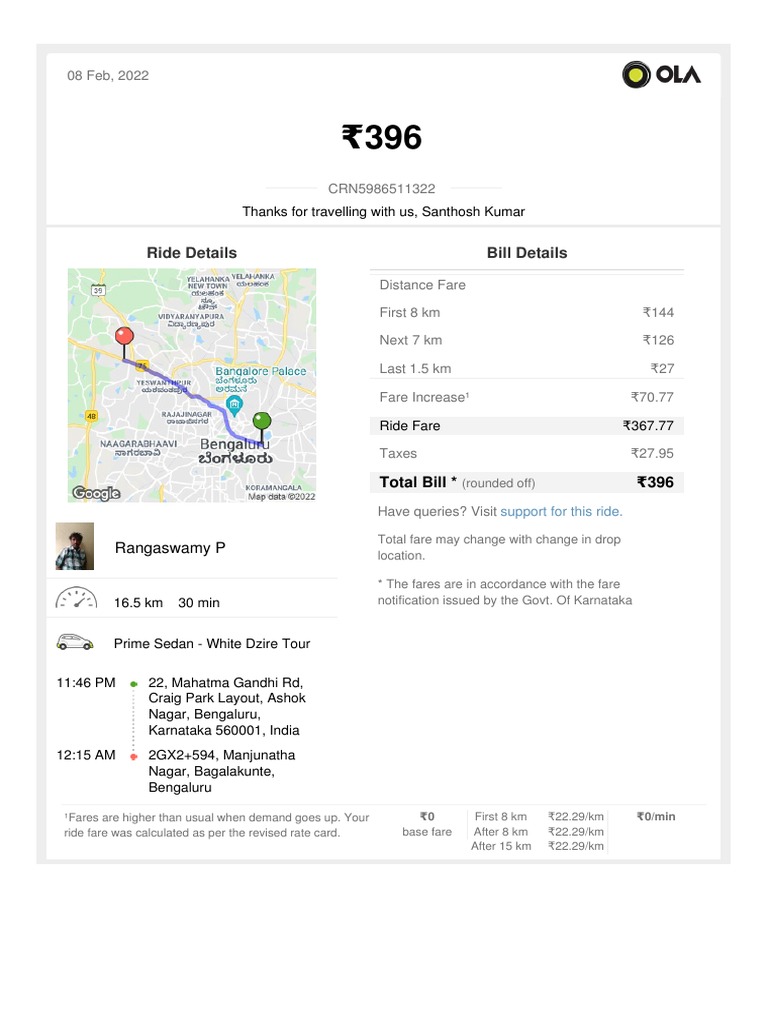Open the 'support for this ride' link

(560, 511)
